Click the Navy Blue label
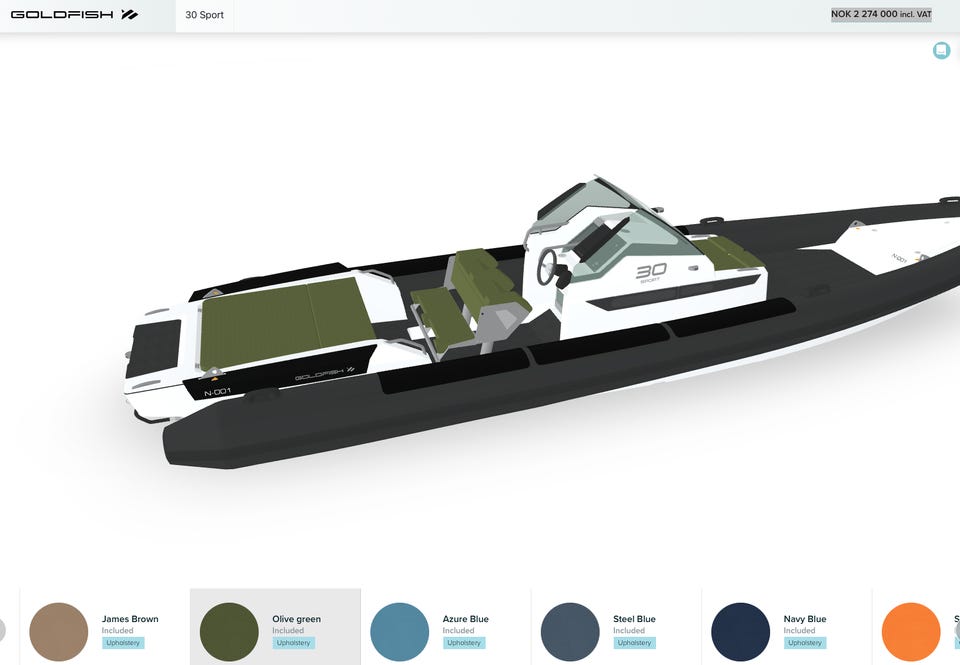Image resolution: width=960 pixels, height=665 pixels. click(x=804, y=619)
